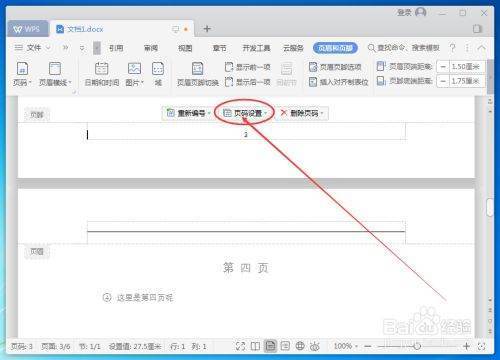Open the vertical dots more options menu

tap(467, 48)
